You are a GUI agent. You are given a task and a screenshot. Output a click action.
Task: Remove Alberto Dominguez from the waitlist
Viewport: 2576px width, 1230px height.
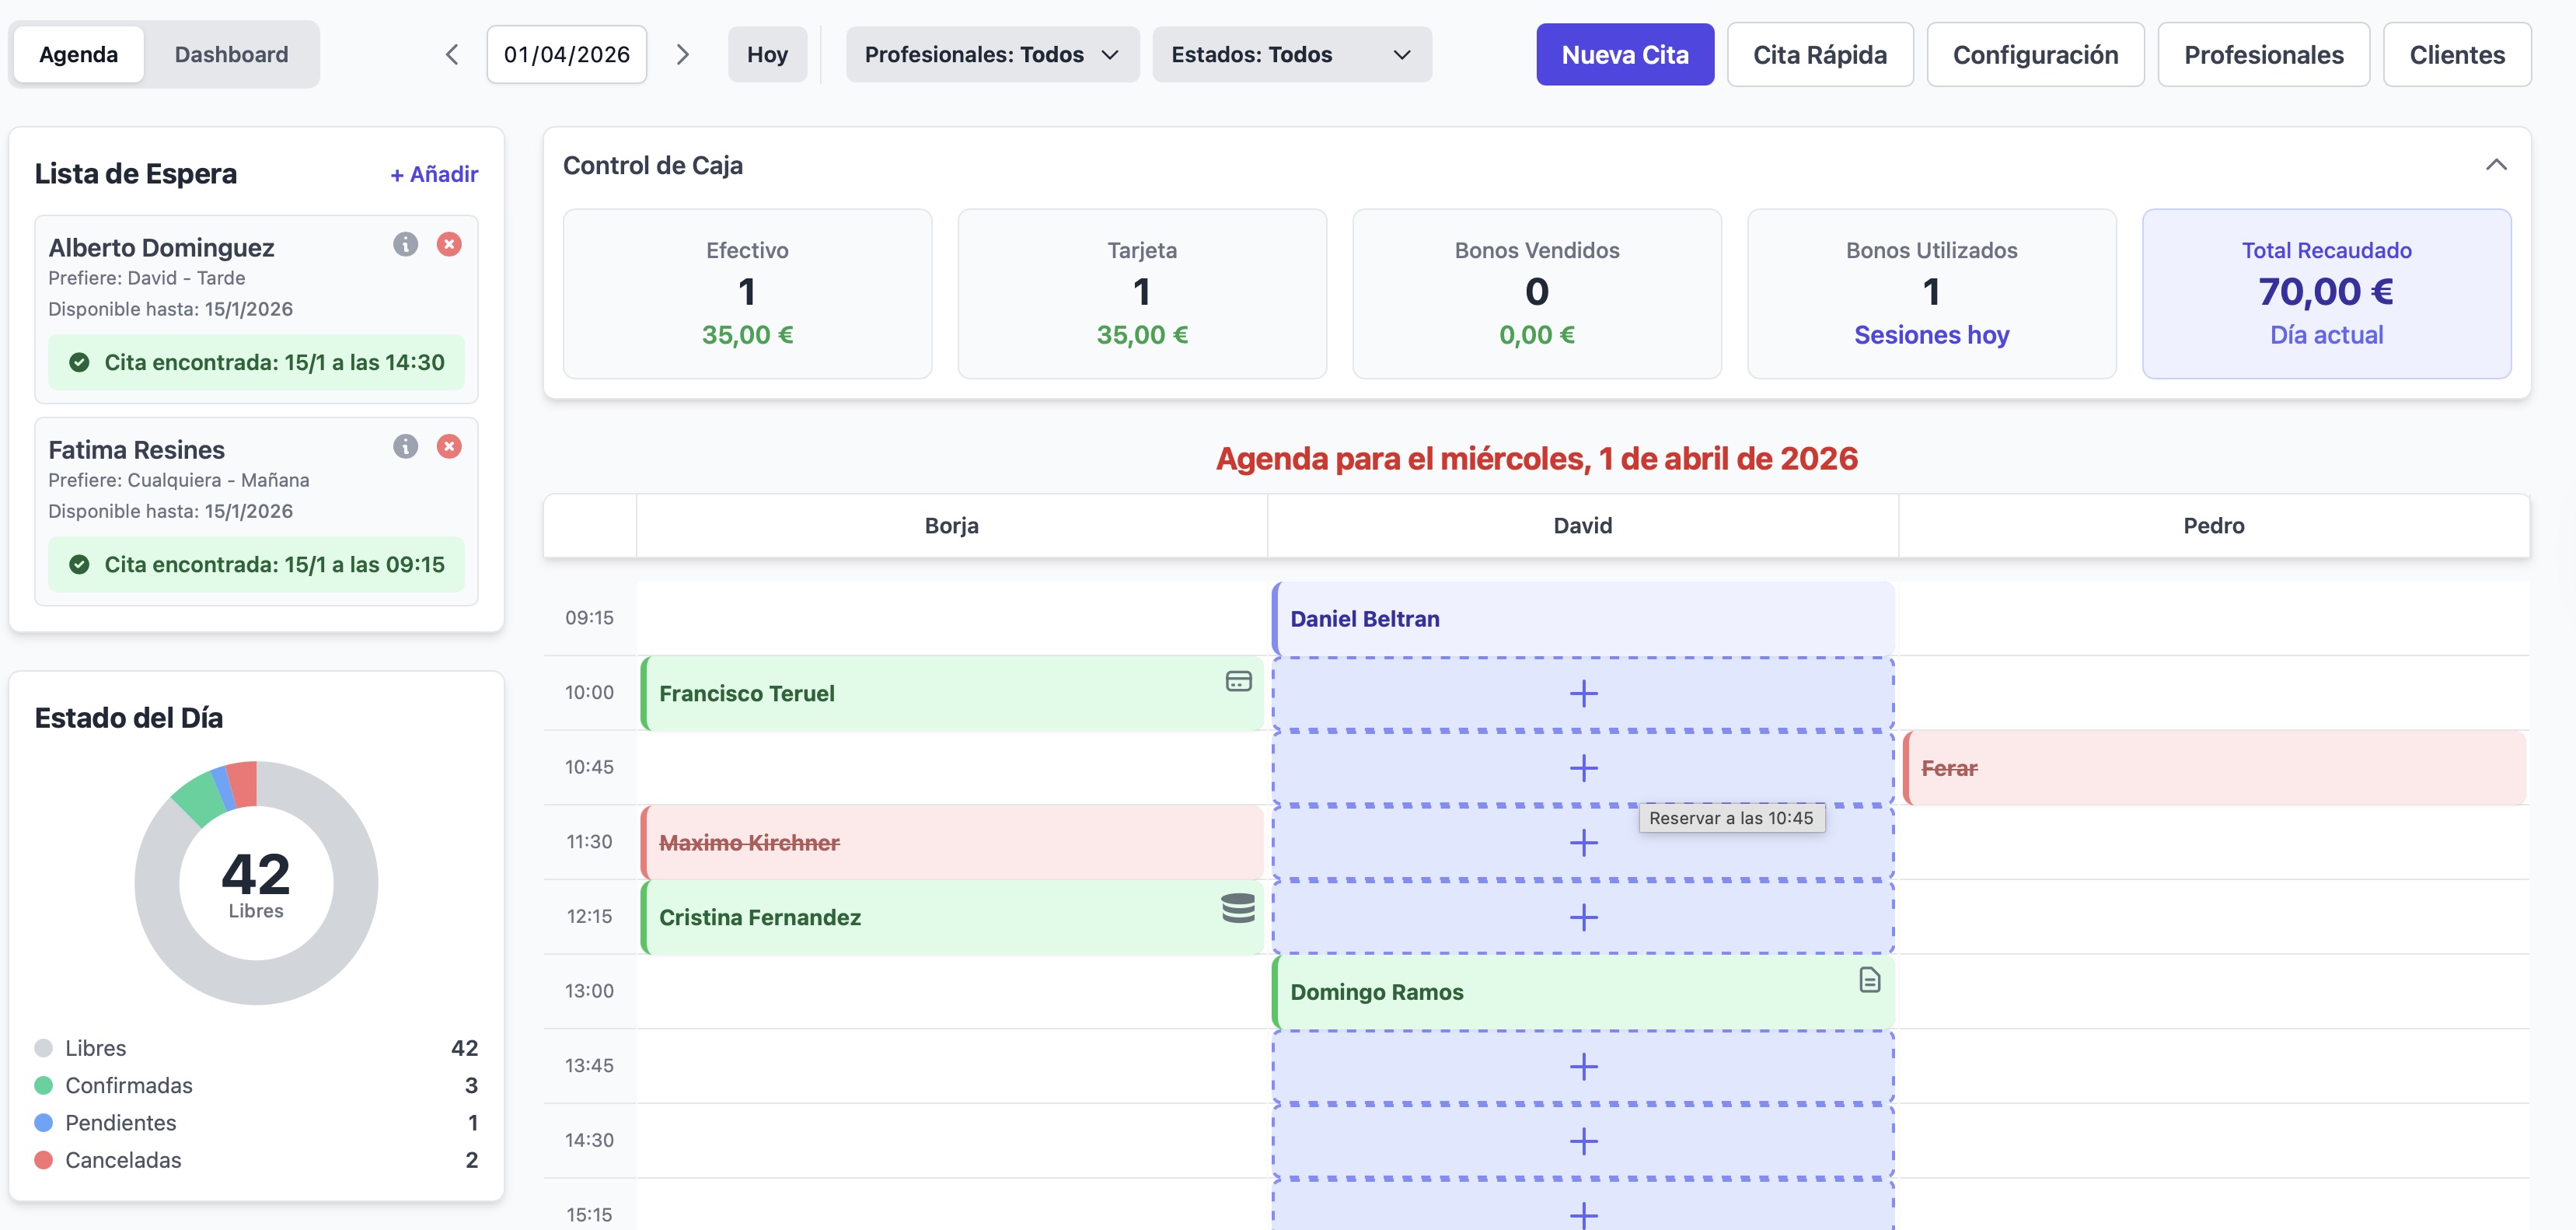click(449, 245)
